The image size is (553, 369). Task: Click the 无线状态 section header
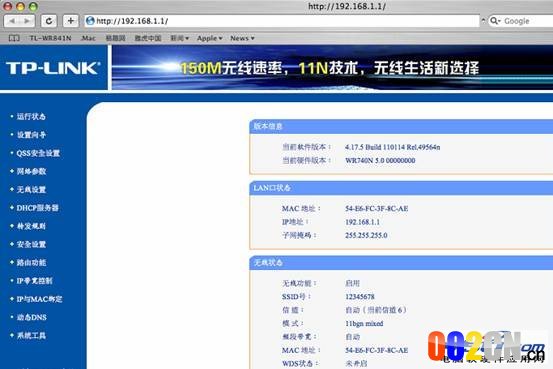tap(401, 263)
